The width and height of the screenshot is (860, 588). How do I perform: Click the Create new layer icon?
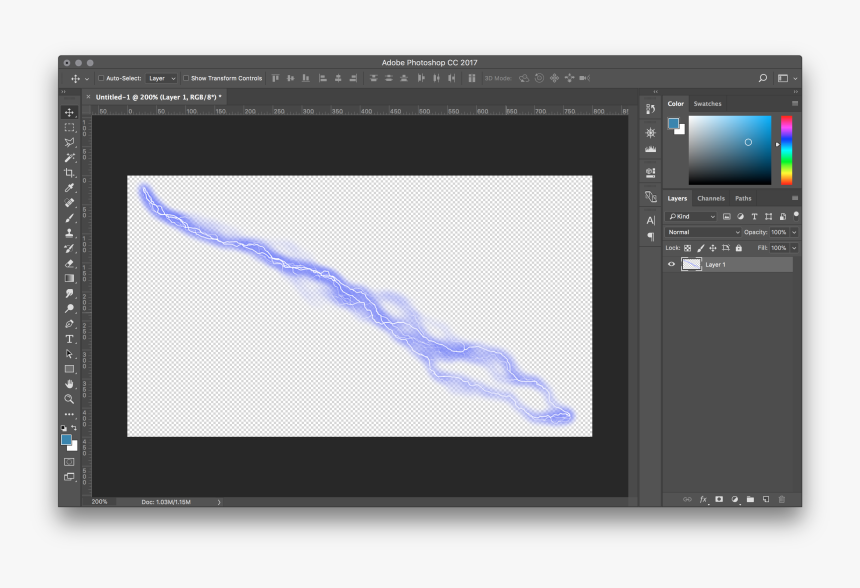(765, 499)
